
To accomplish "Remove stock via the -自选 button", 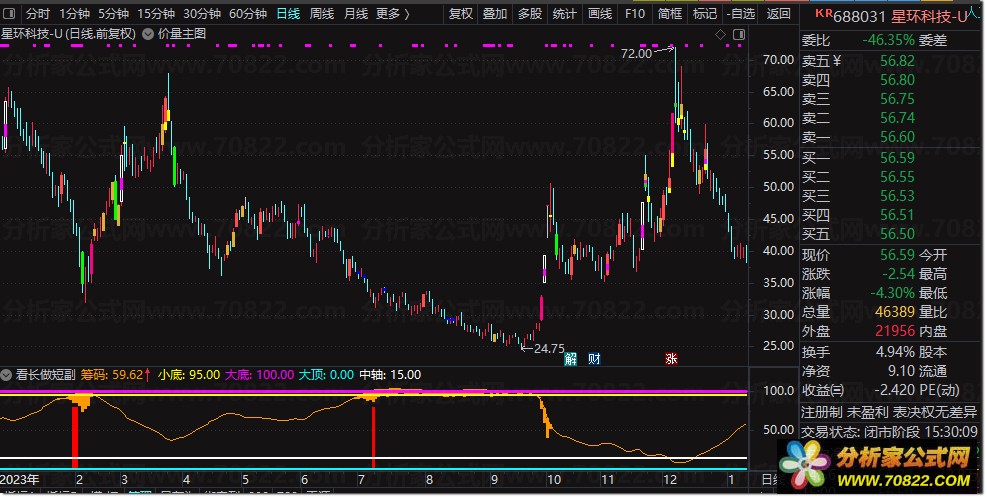I will 740,13.
